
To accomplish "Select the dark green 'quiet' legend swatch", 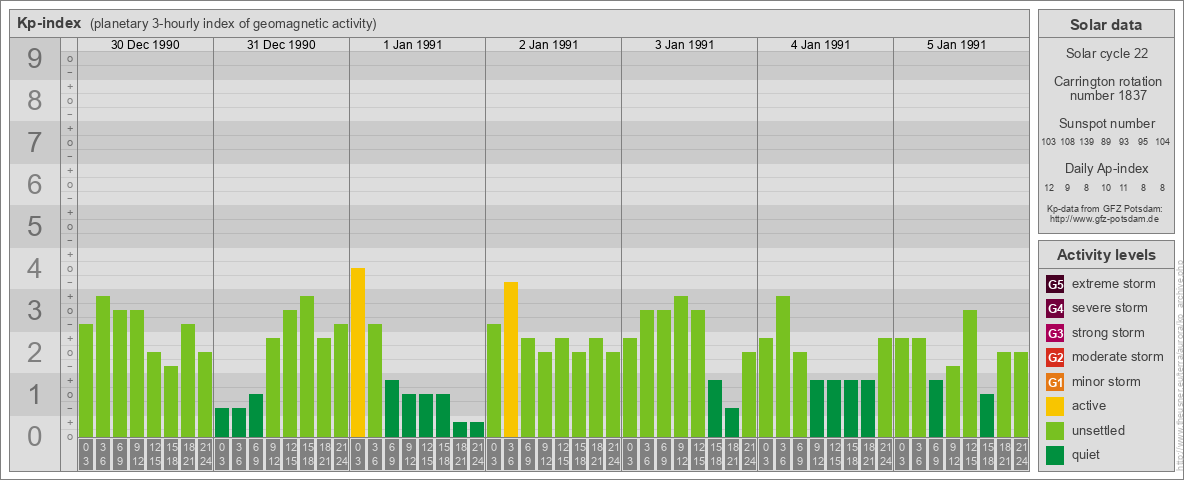I will pos(1056,454).
